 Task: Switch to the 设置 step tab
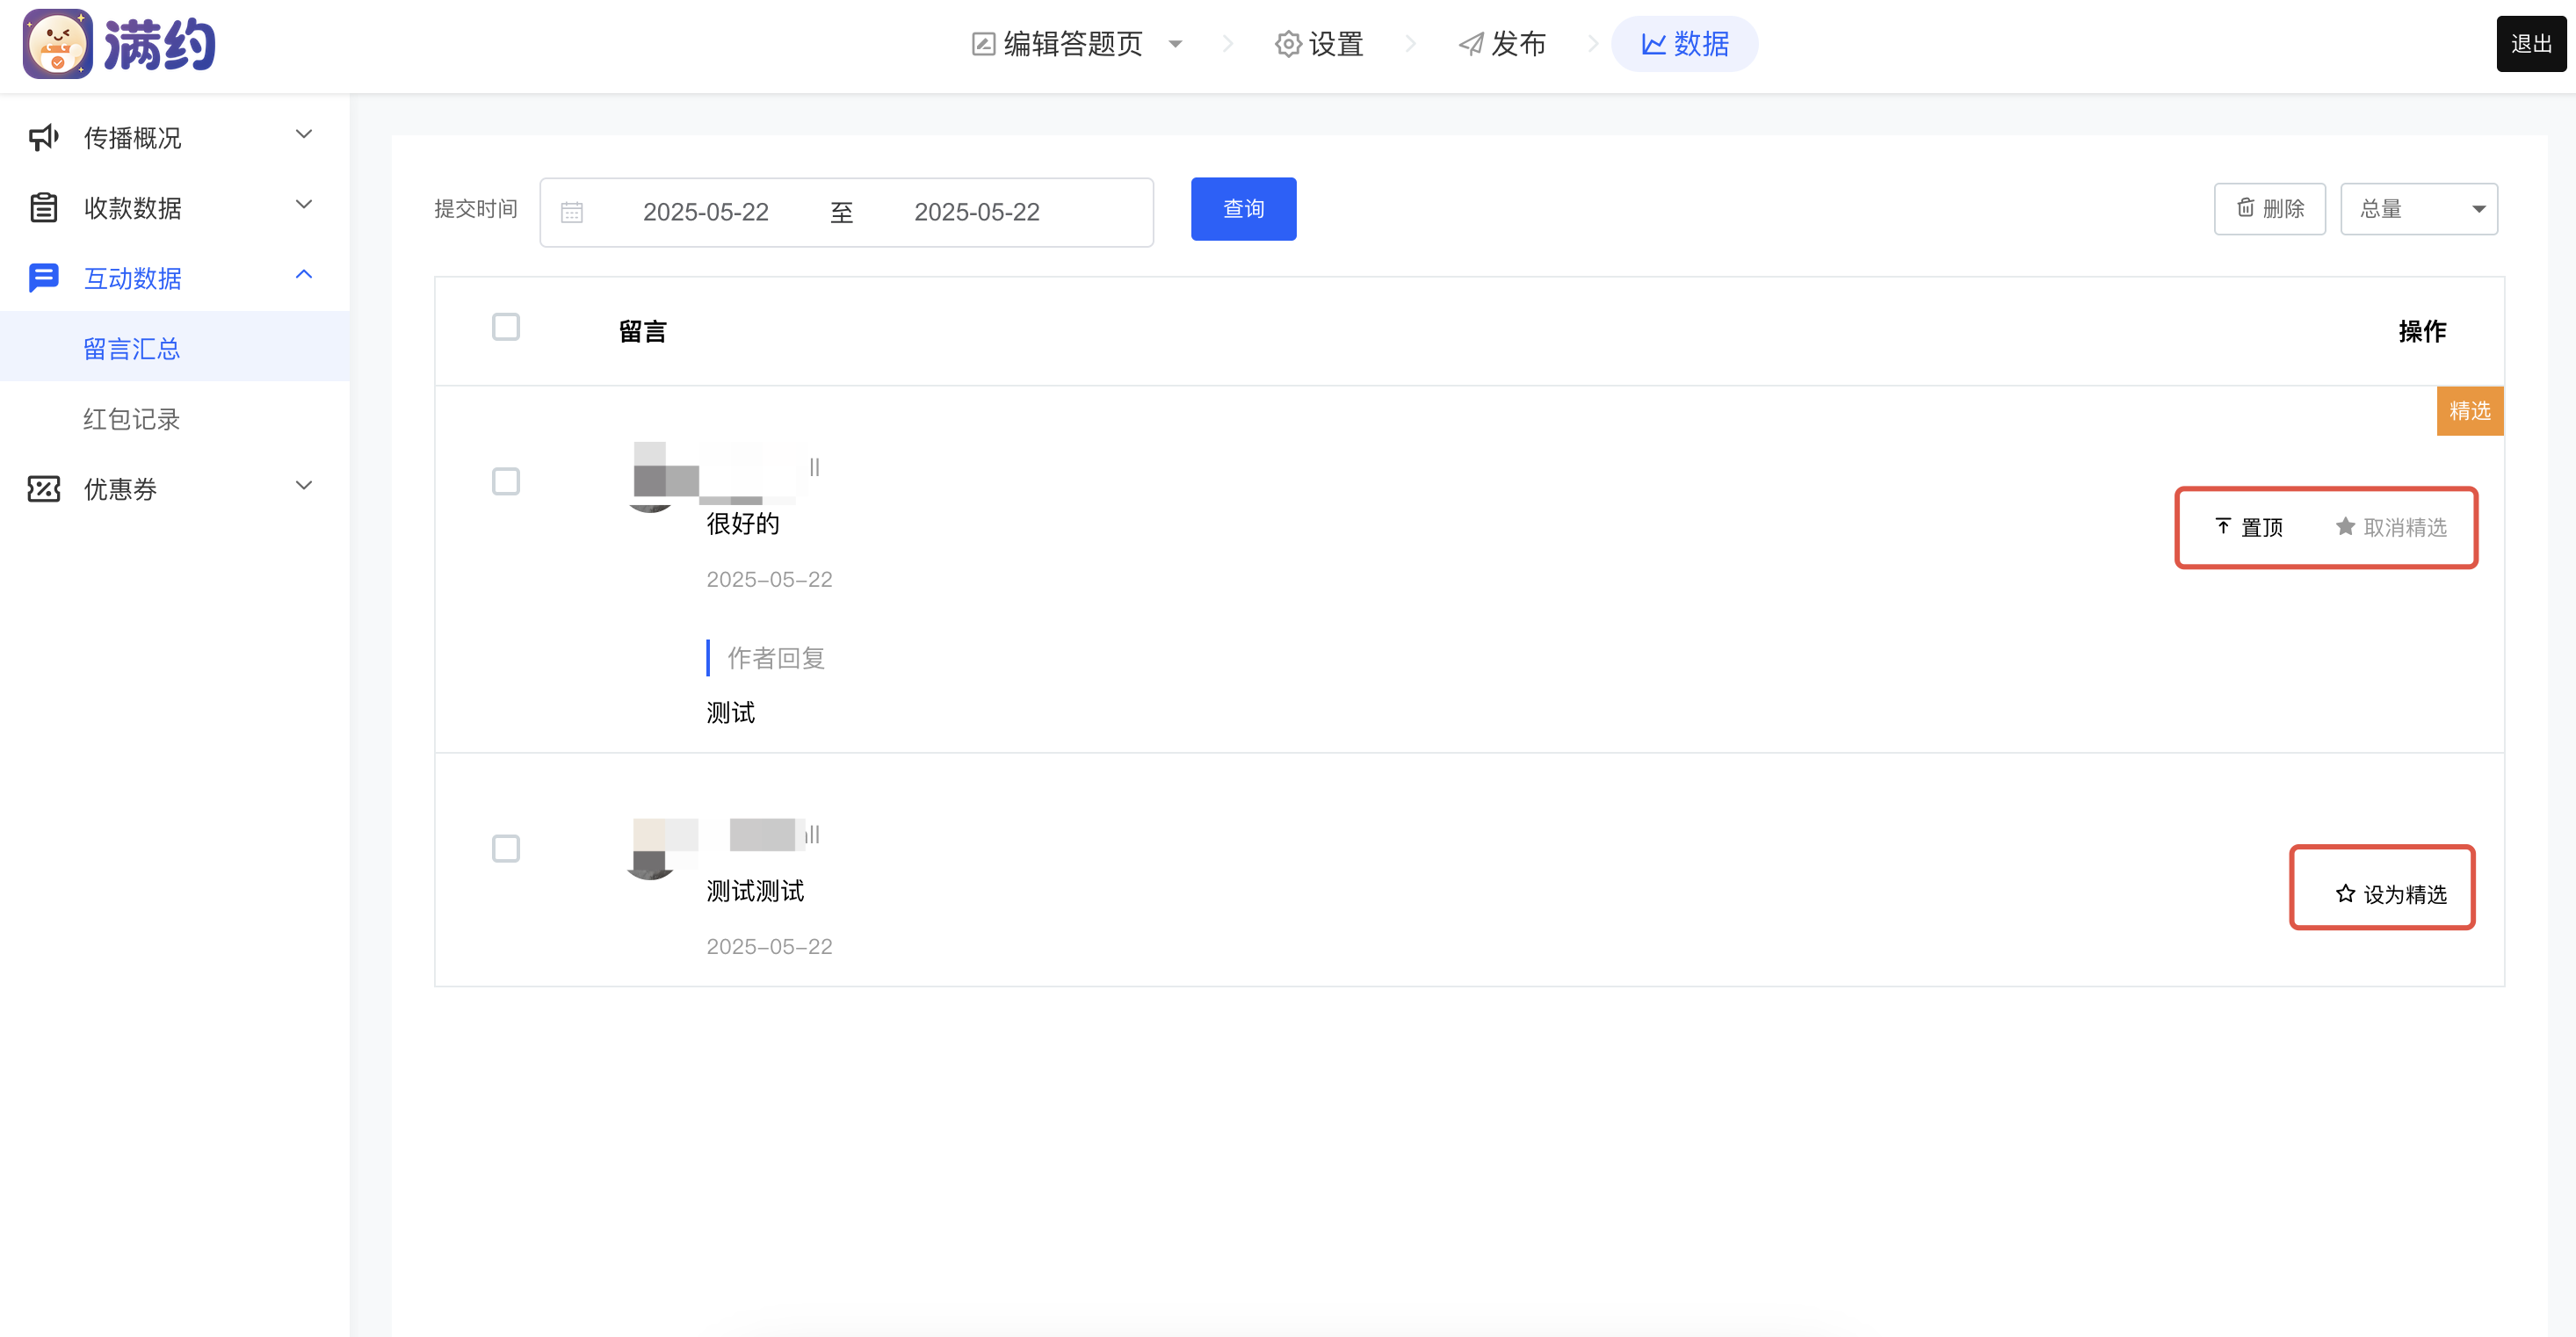pos(1320,44)
